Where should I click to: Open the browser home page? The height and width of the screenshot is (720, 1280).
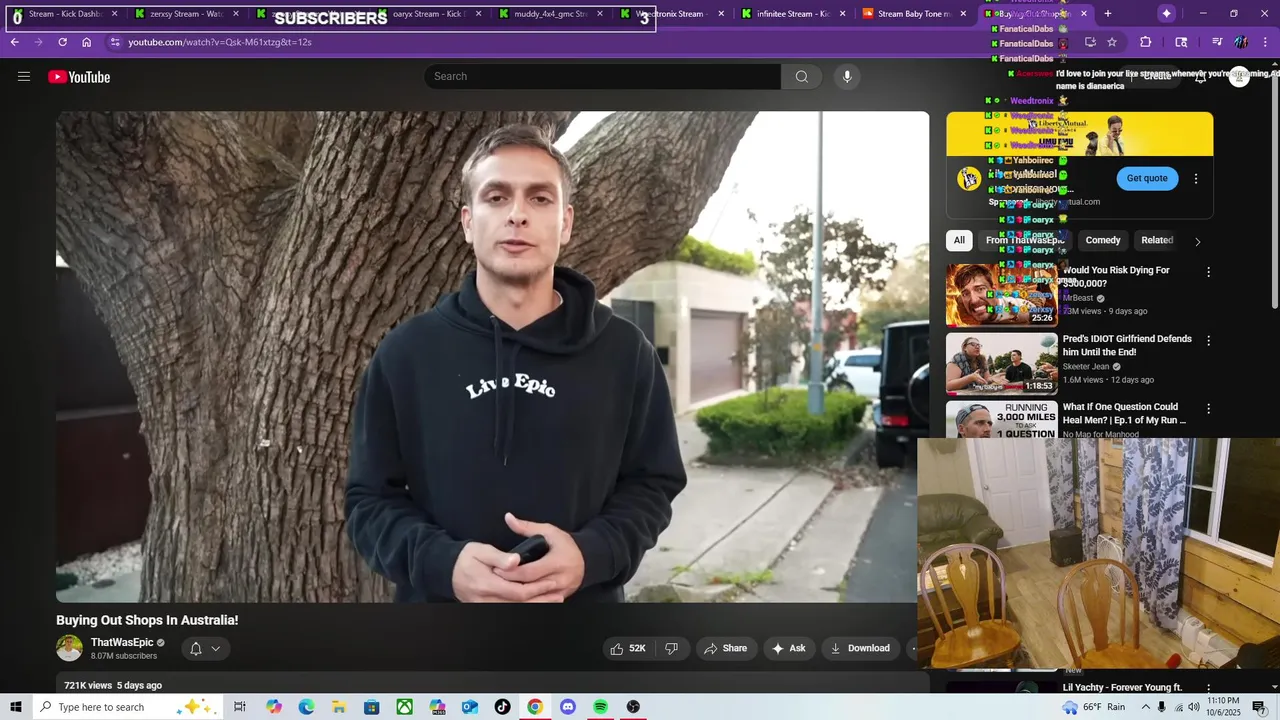[86, 42]
